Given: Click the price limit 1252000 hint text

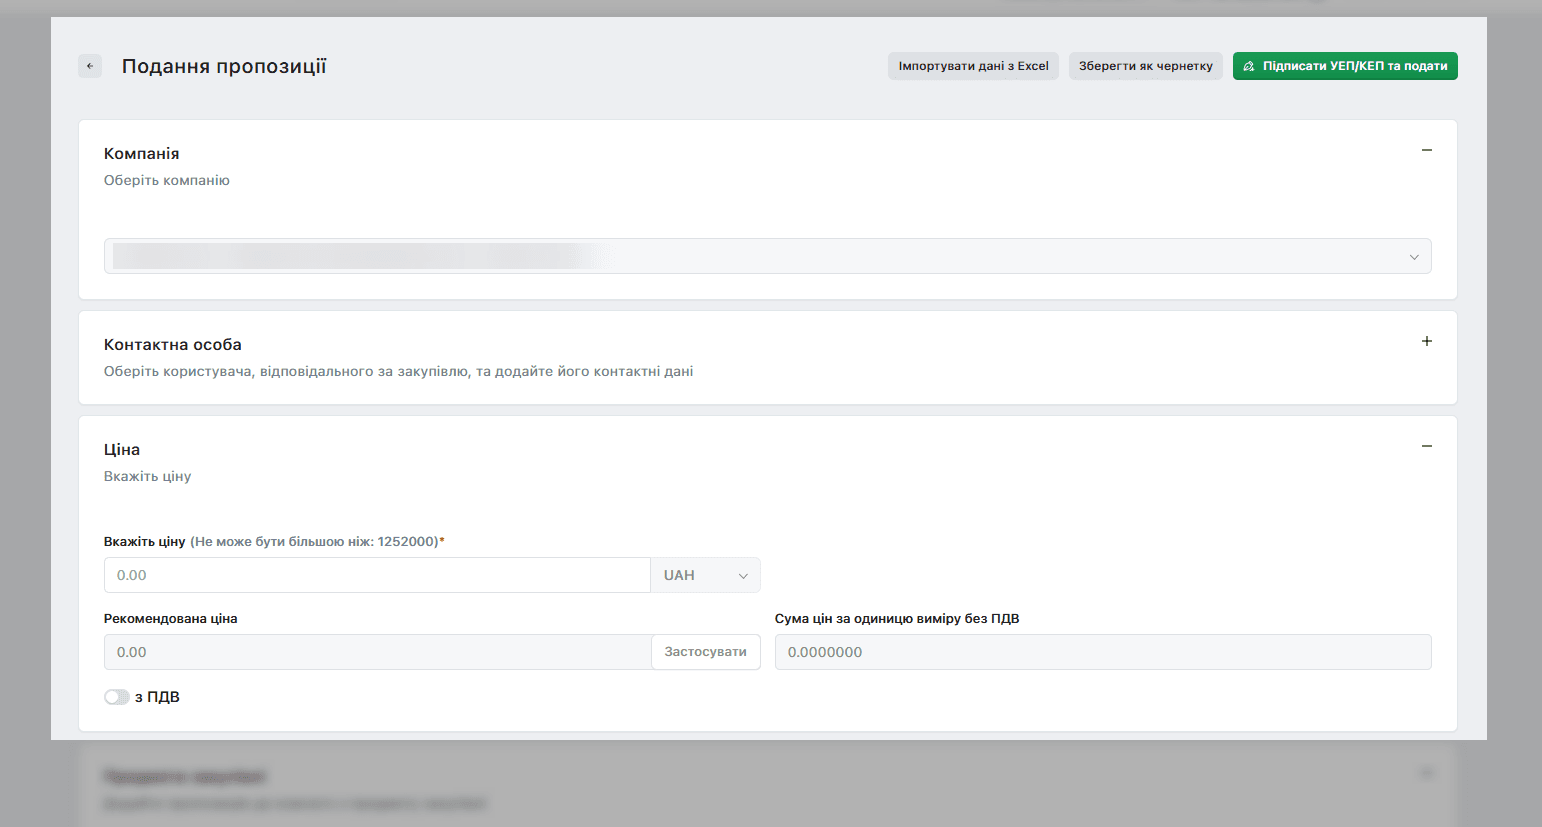Looking at the screenshot, I should [315, 541].
